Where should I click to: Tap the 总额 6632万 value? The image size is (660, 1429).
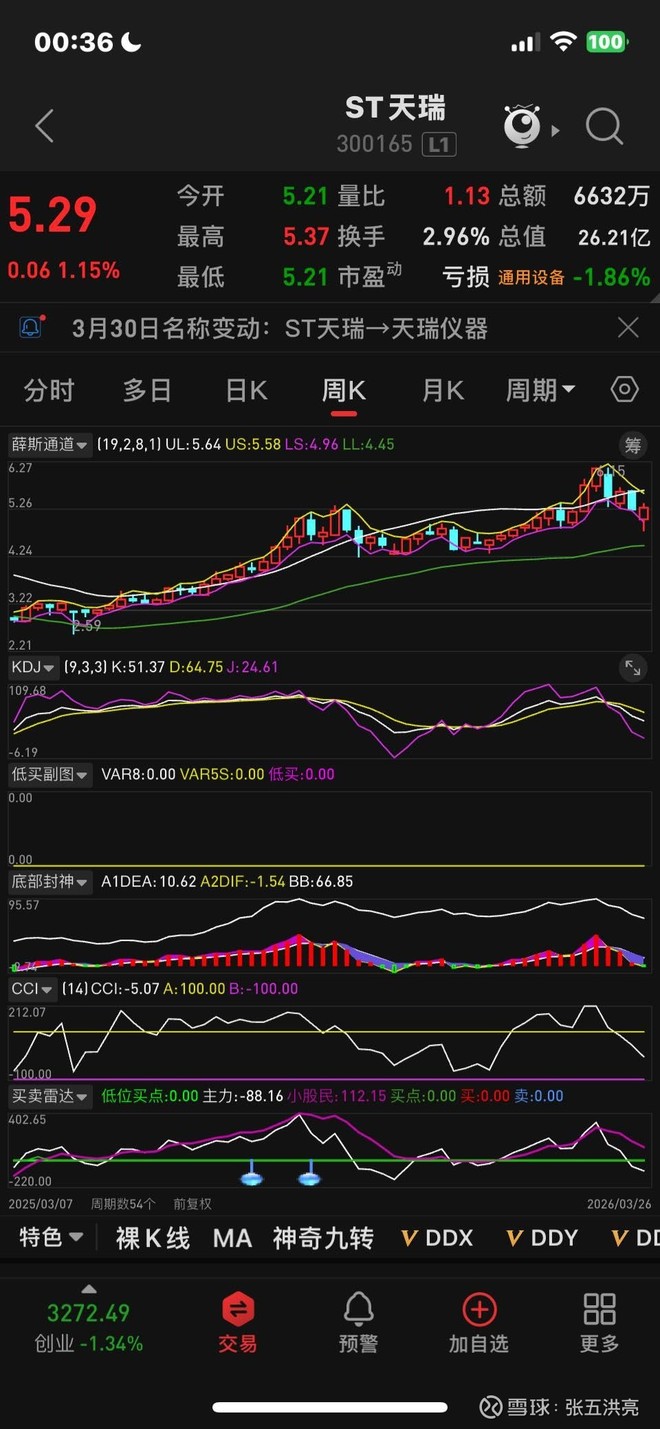(x=611, y=196)
